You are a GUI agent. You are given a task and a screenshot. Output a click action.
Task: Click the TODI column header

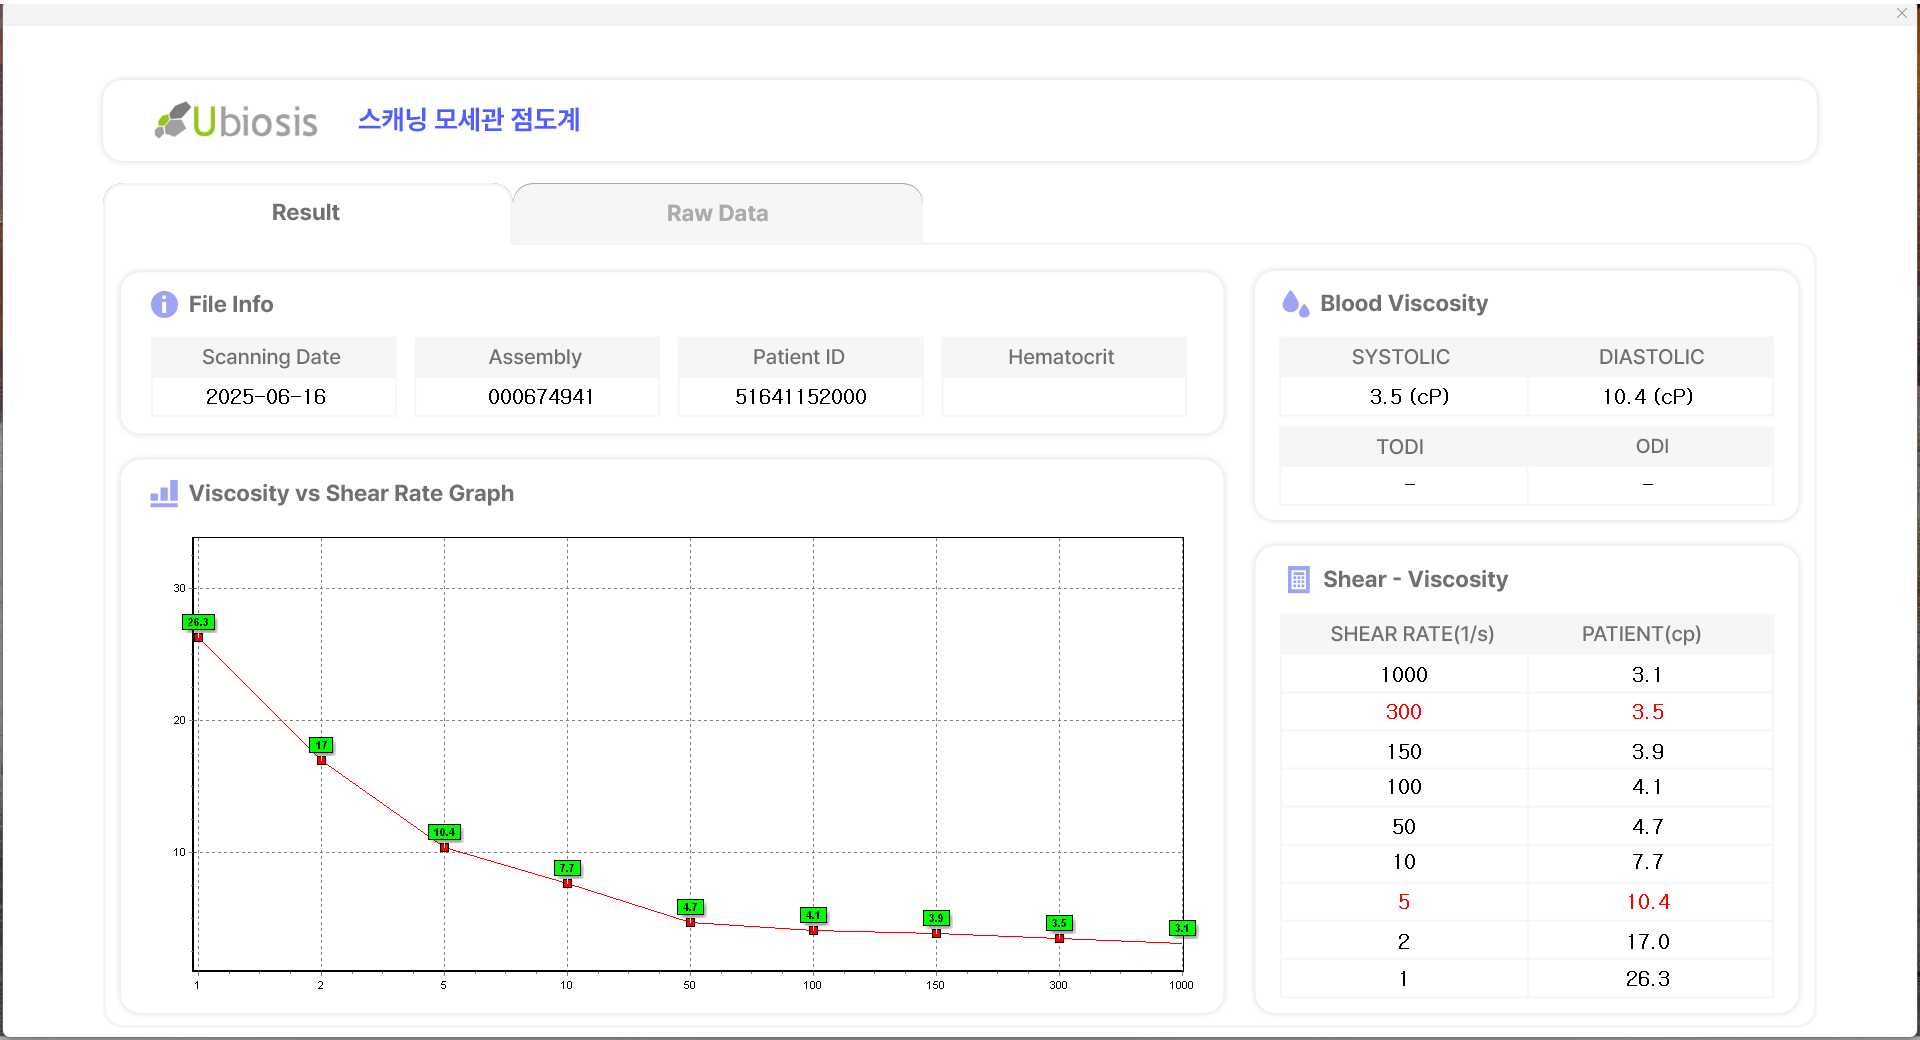click(1399, 447)
